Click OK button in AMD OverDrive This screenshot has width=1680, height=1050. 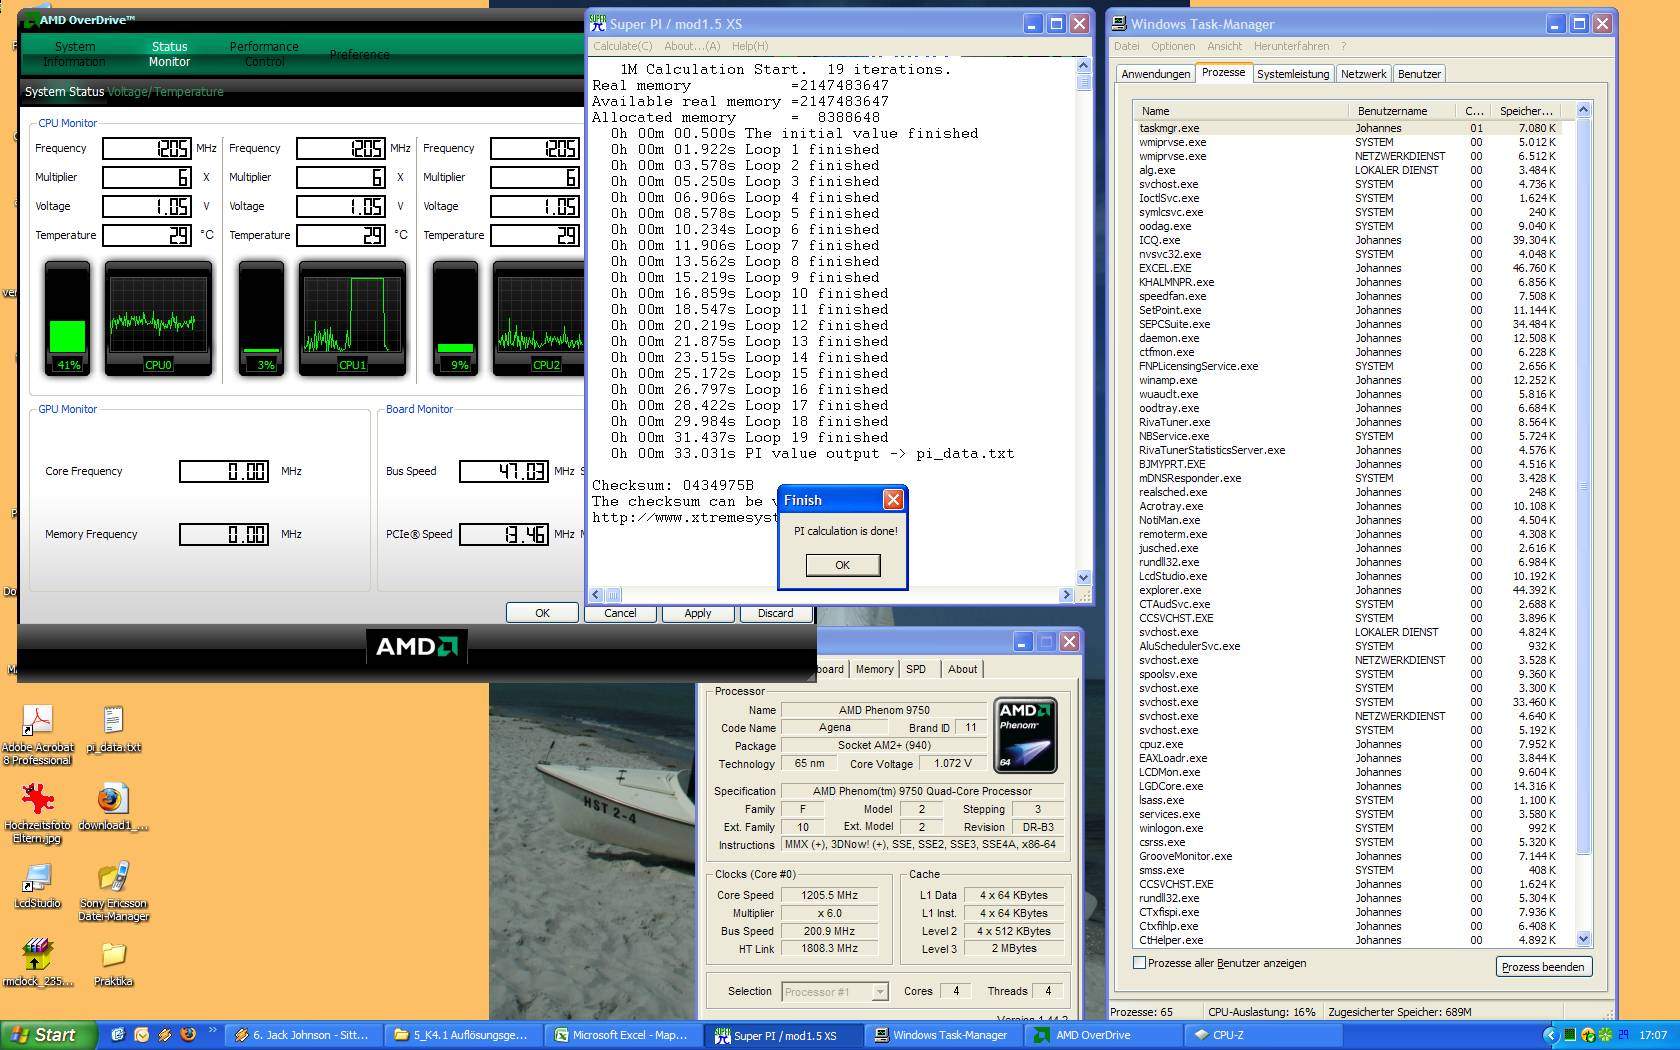(x=542, y=613)
